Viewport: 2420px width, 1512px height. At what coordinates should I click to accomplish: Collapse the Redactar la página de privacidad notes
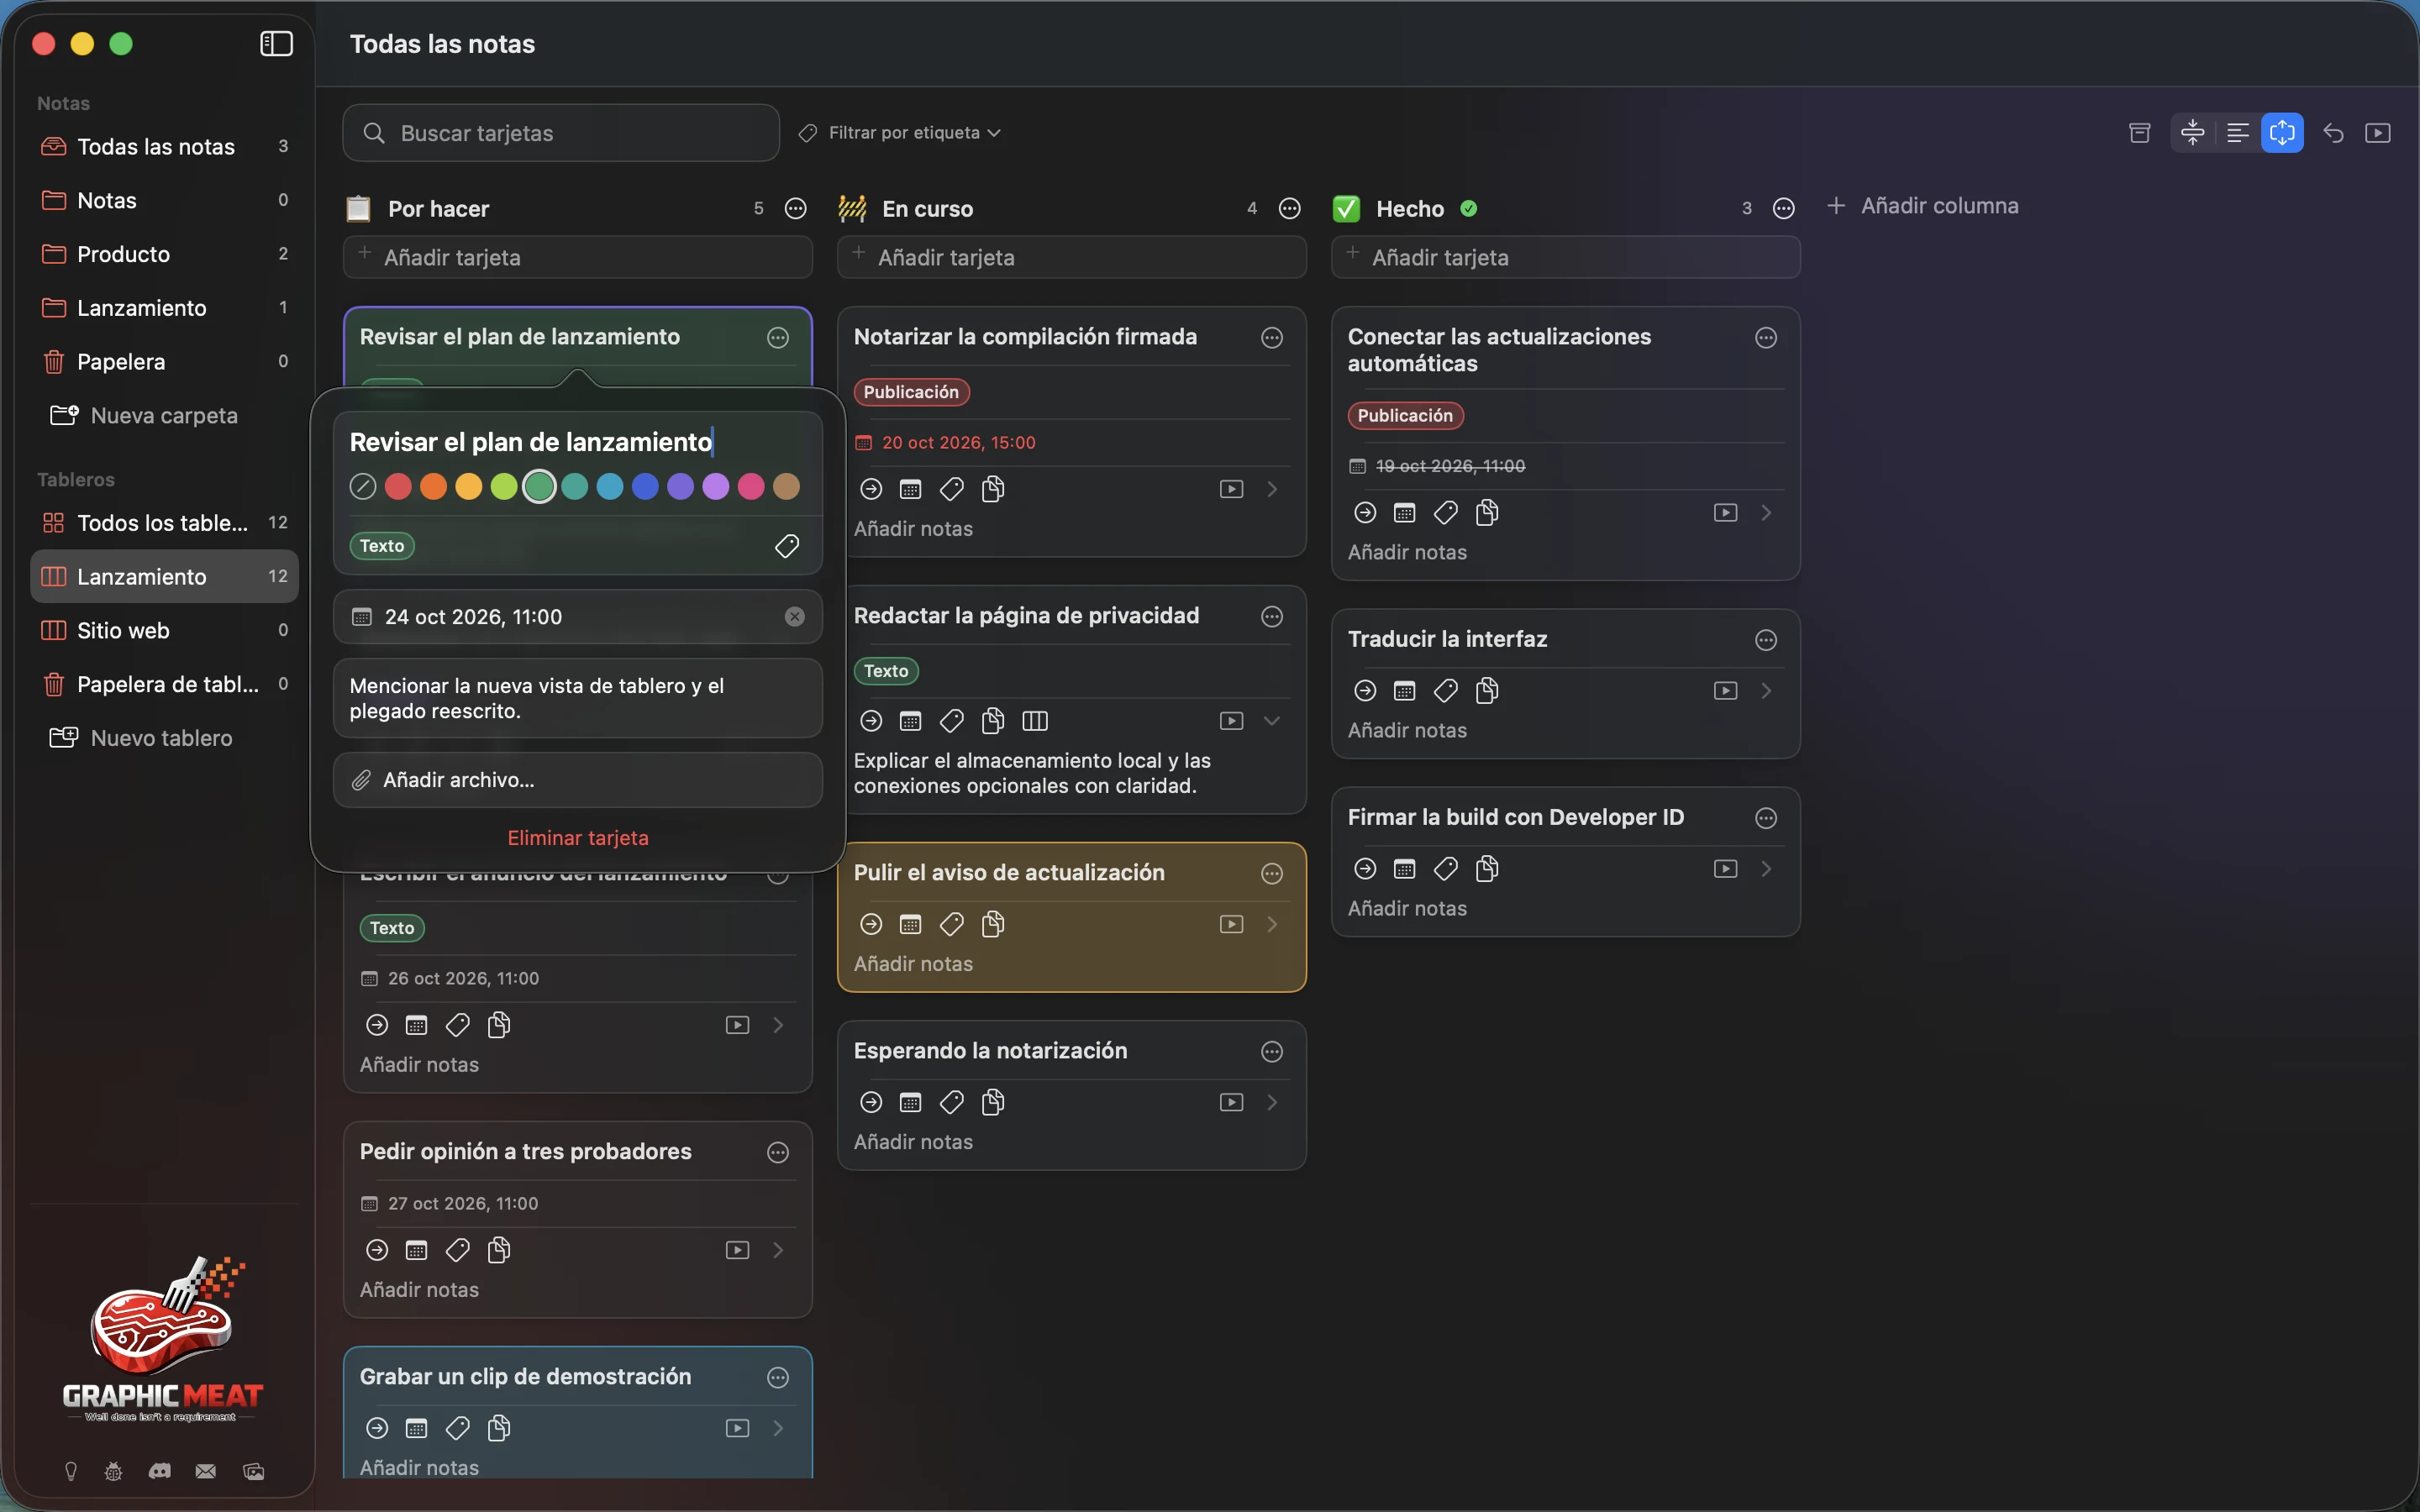click(x=1272, y=721)
